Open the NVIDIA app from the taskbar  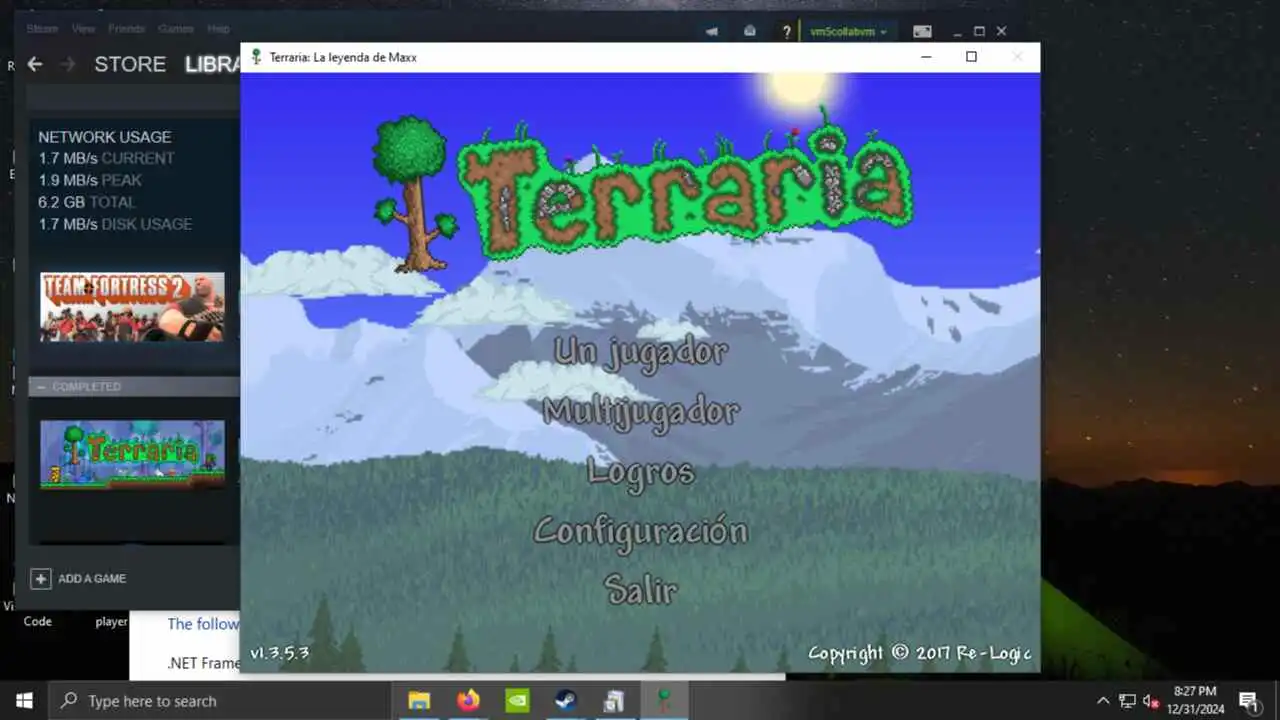(x=517, y=701)
